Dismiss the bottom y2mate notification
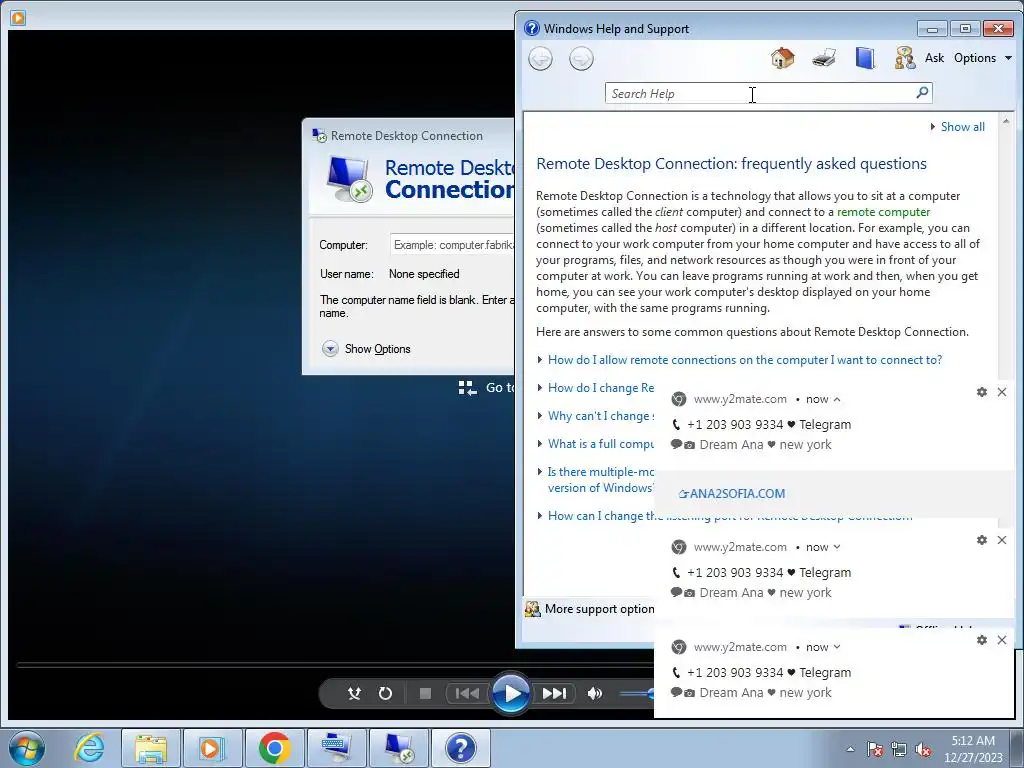Viewport: 1024px width, 768px height. (x=1002, y=640)
